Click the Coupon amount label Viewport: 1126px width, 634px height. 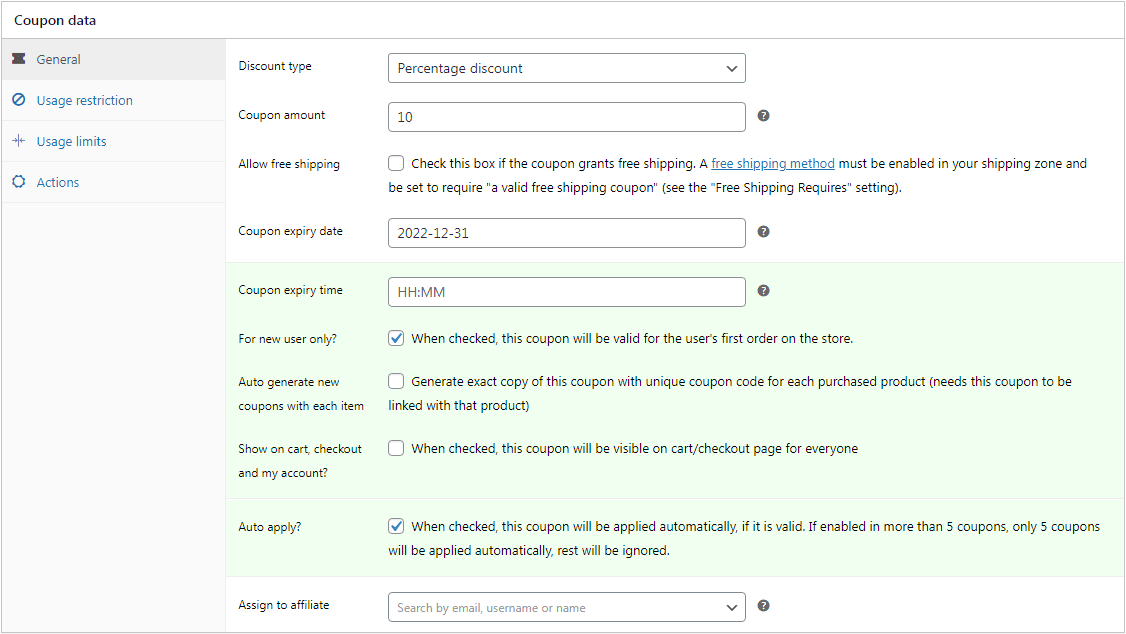[x=282, y=115]
